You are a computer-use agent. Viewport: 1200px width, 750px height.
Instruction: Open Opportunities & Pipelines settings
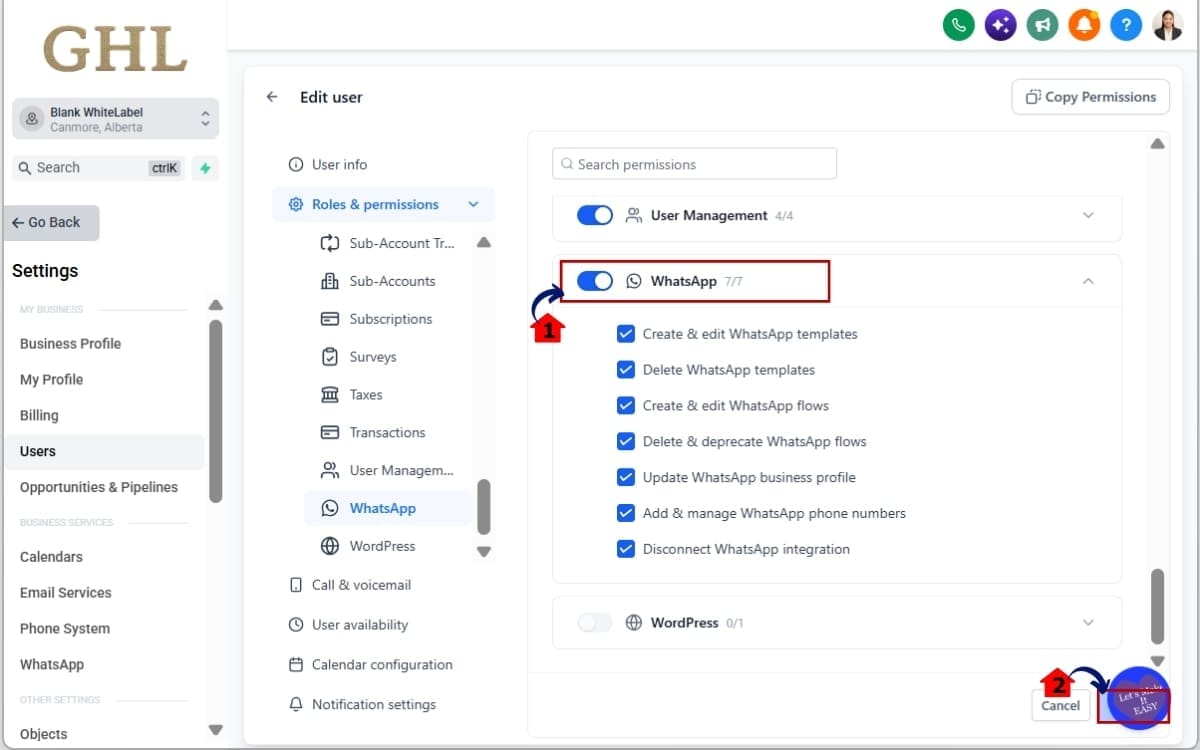pyautogui.click(x=99, y=487)
